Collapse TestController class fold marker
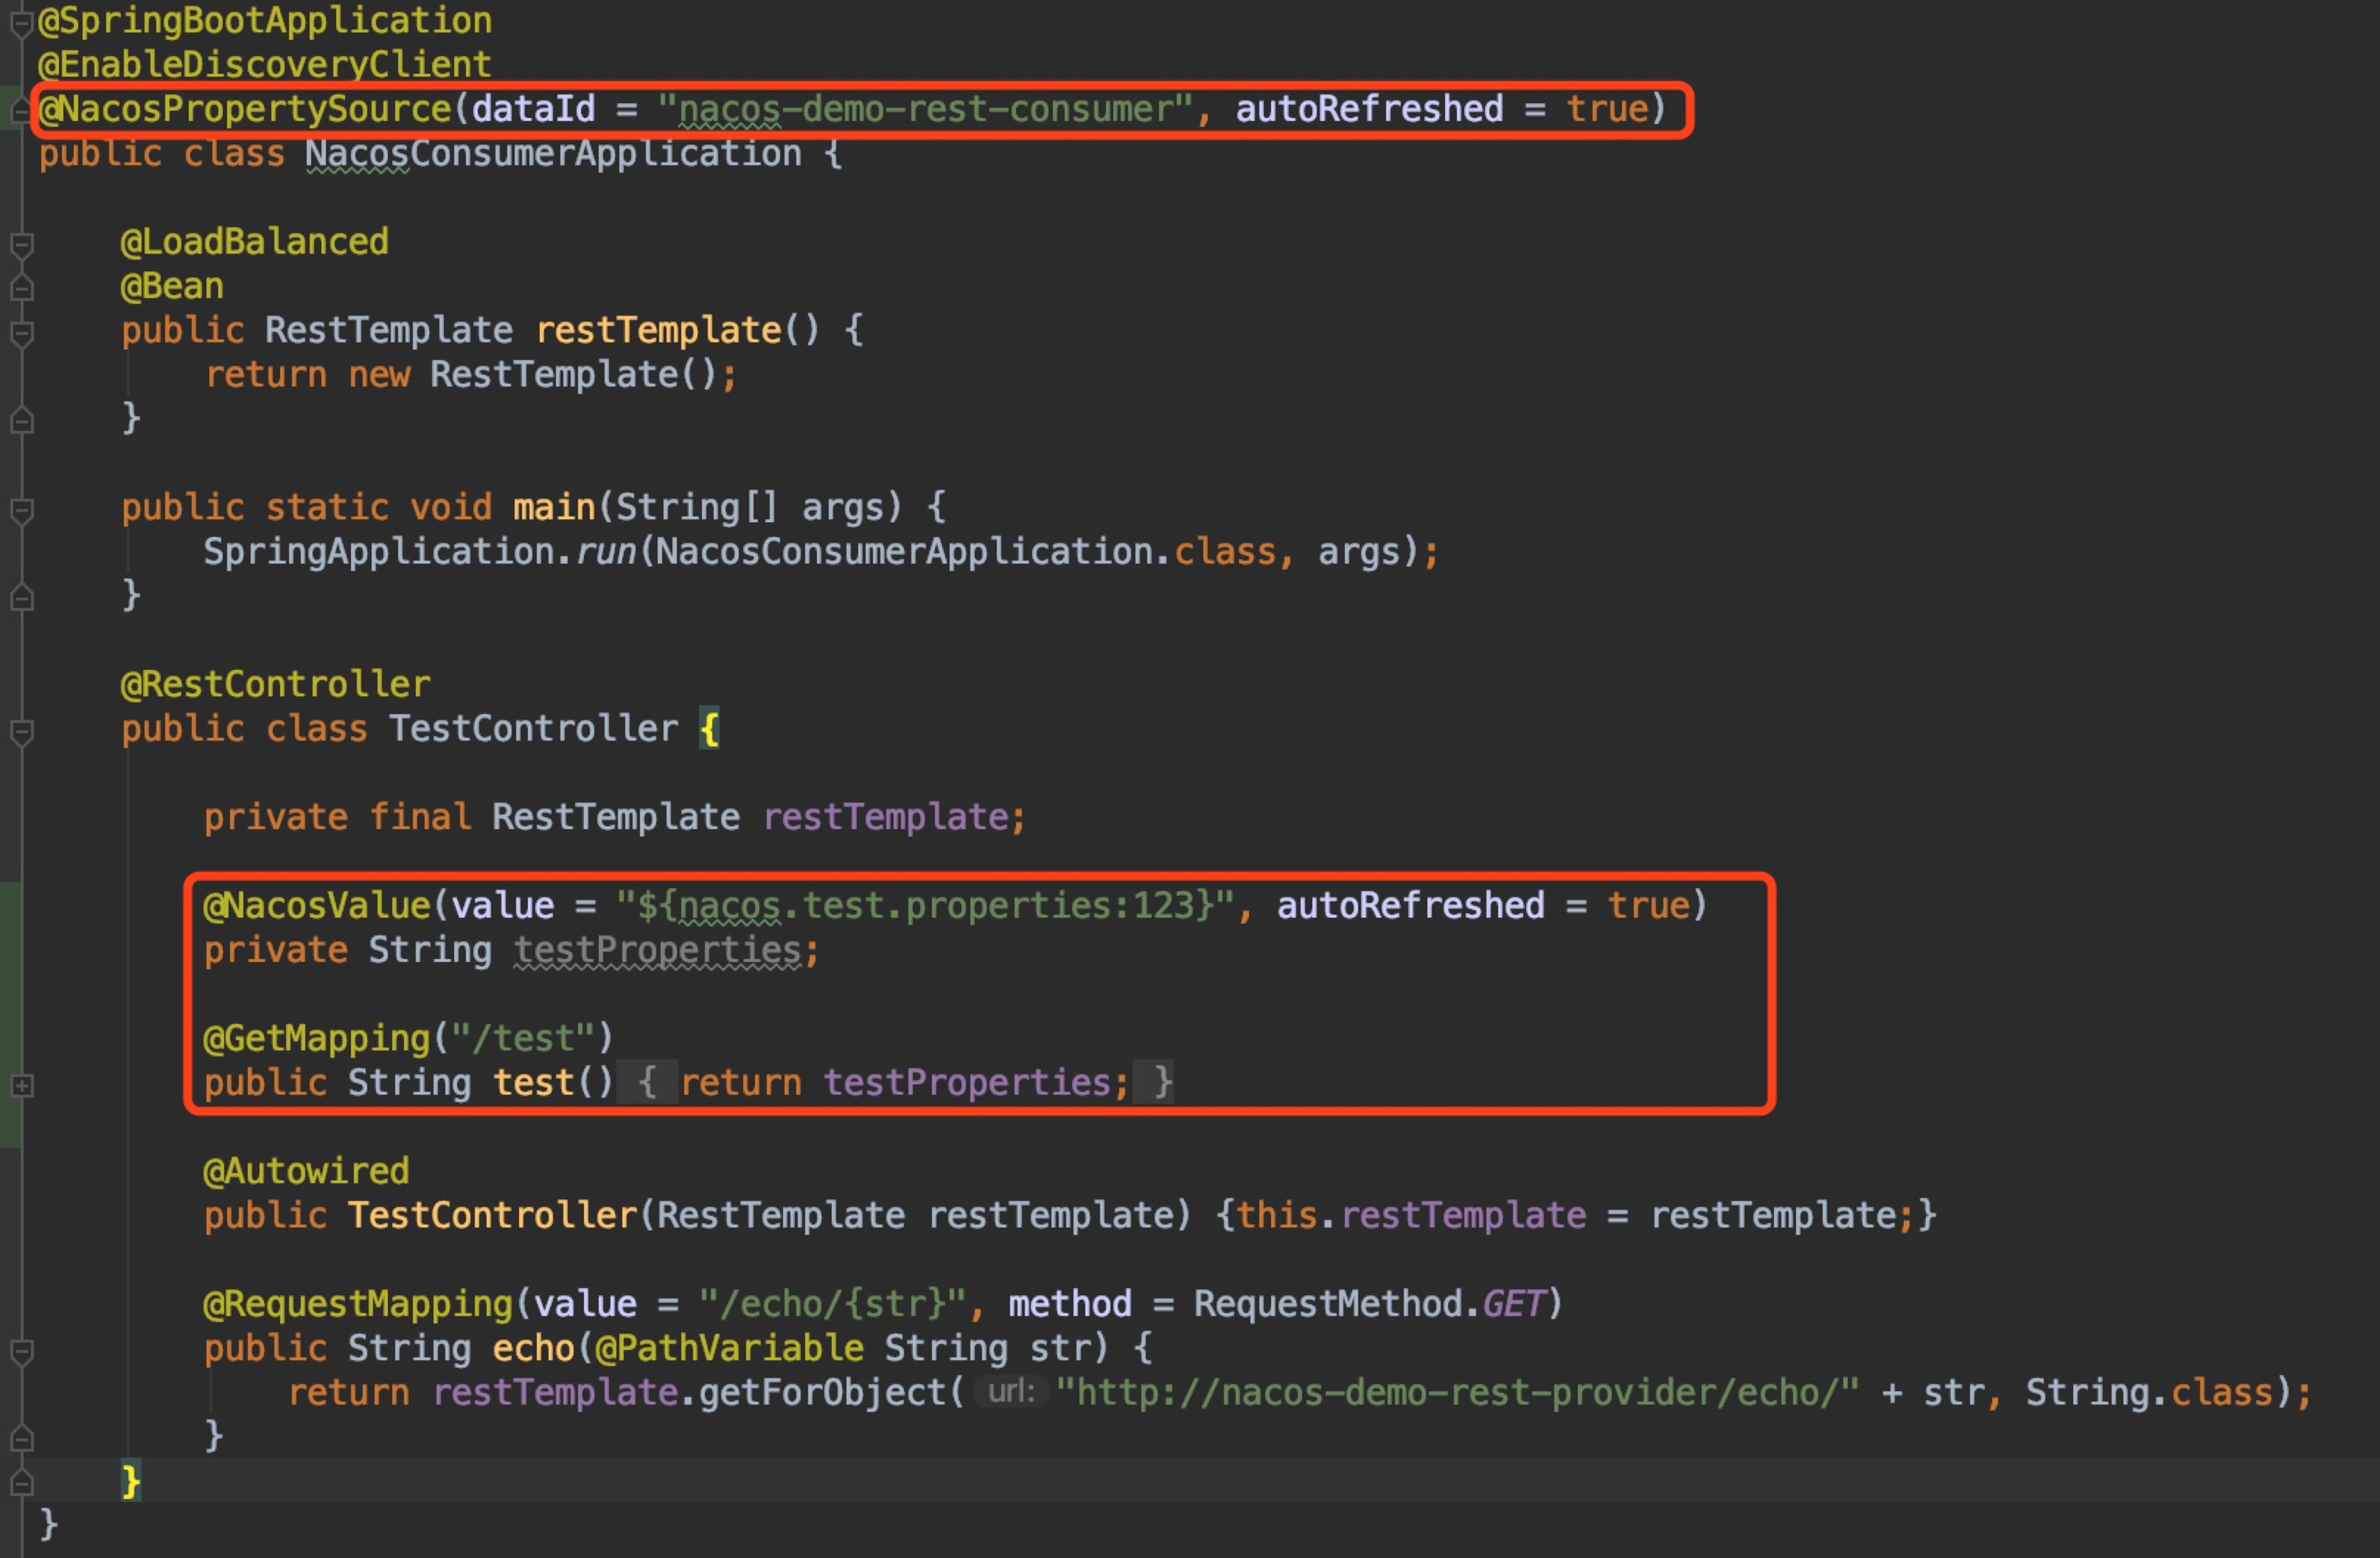Viewport: 2380px width, 1558px height. click(21, 731)
